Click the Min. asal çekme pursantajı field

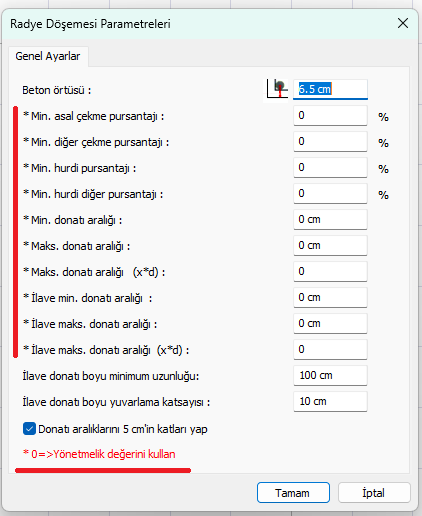330,116
